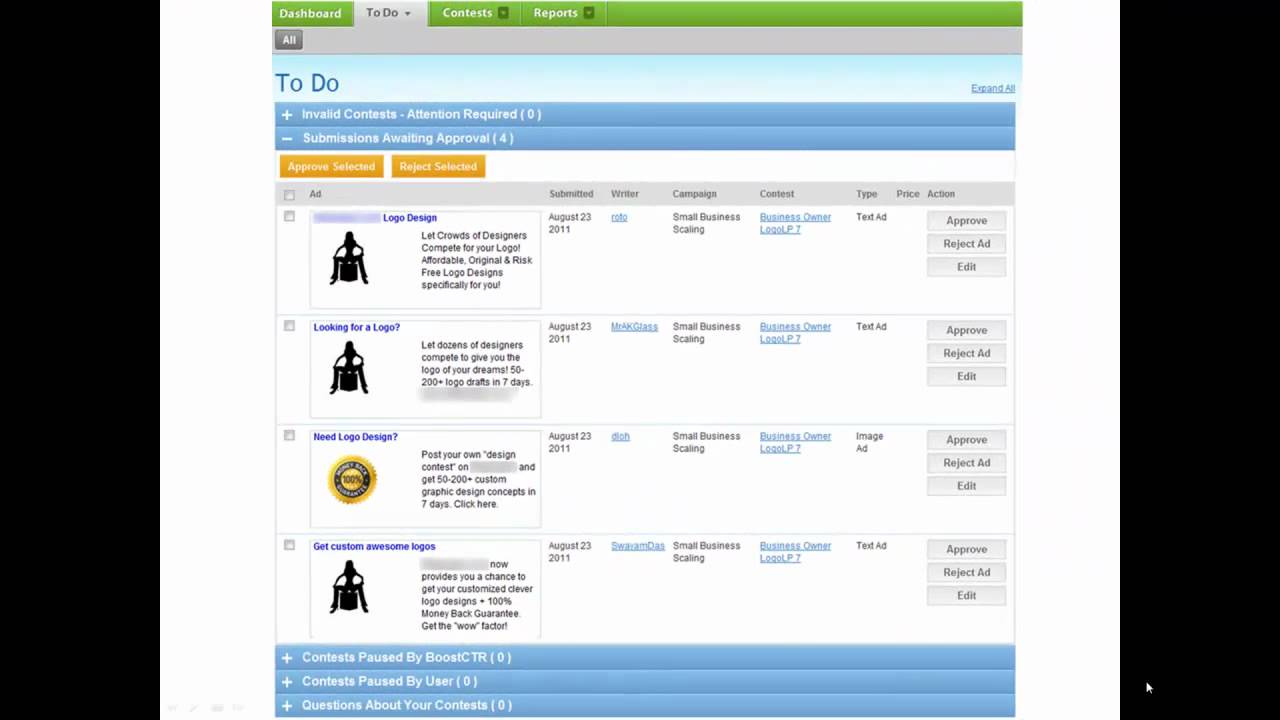Click the Type column header
The height and width of the screenshot is (720, 1280).
click(x=866, y=194)
